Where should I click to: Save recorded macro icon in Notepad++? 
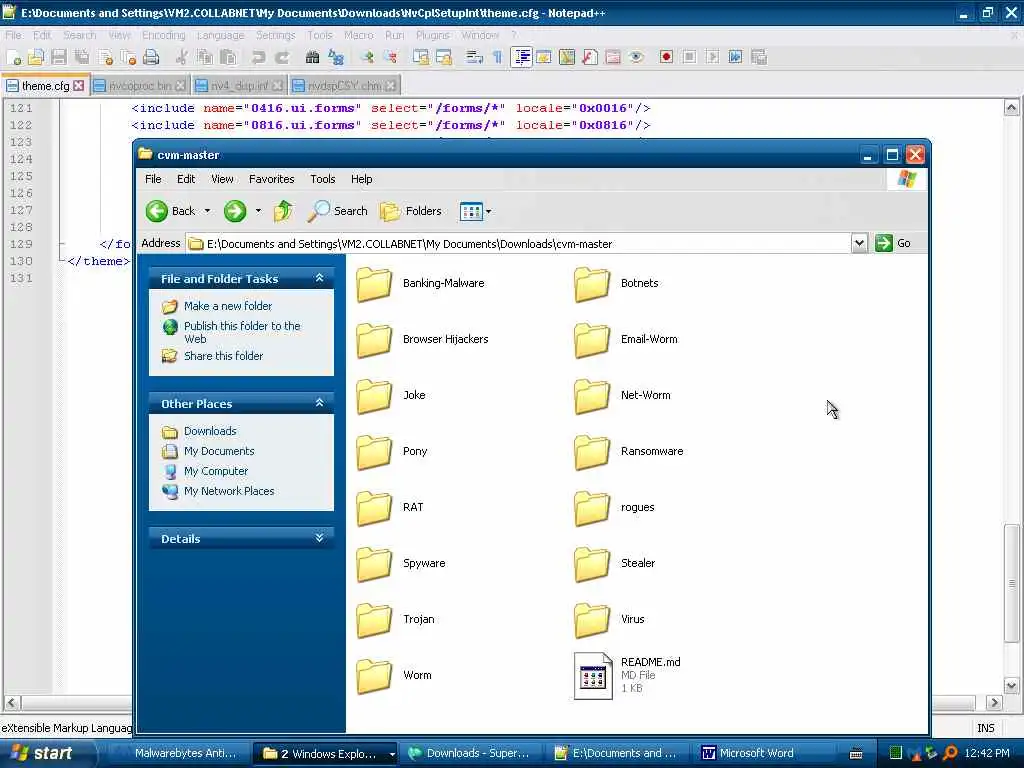pyautogui.click(x=759, y=57)
